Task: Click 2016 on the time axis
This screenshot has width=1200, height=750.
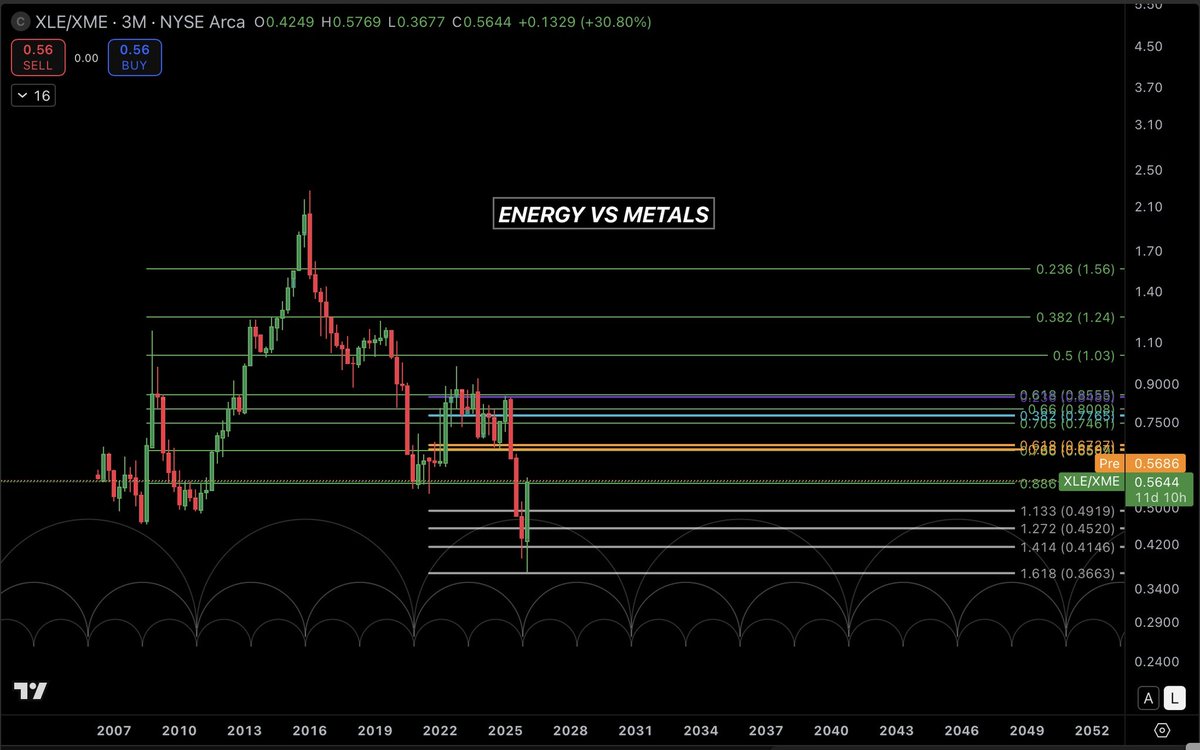Action: pyautogui.click(x=309, y=731)
